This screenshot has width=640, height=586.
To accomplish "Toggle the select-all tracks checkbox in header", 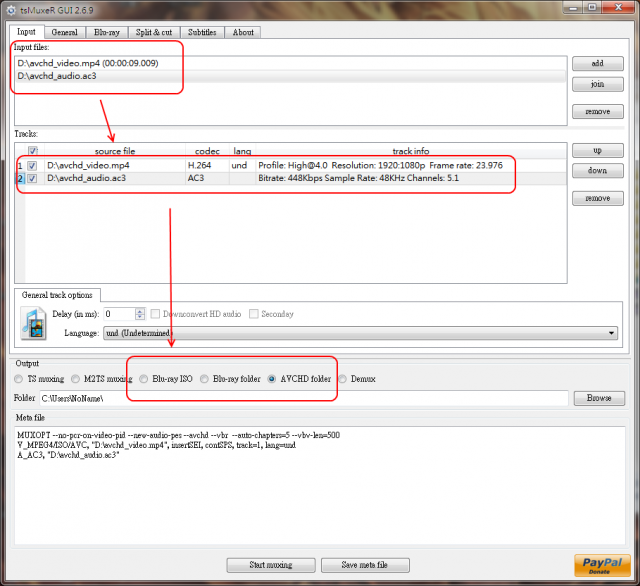I will click(33, 151).
